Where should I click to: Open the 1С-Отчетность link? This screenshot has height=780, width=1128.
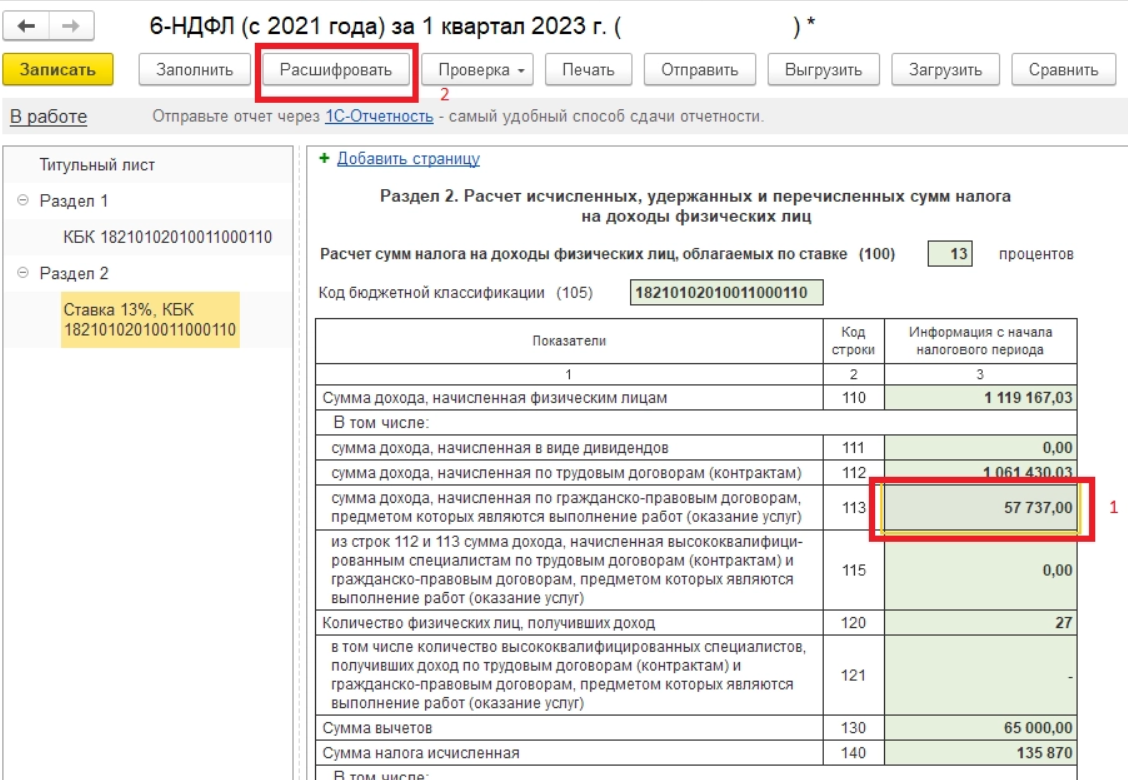(x=379, y=117)
